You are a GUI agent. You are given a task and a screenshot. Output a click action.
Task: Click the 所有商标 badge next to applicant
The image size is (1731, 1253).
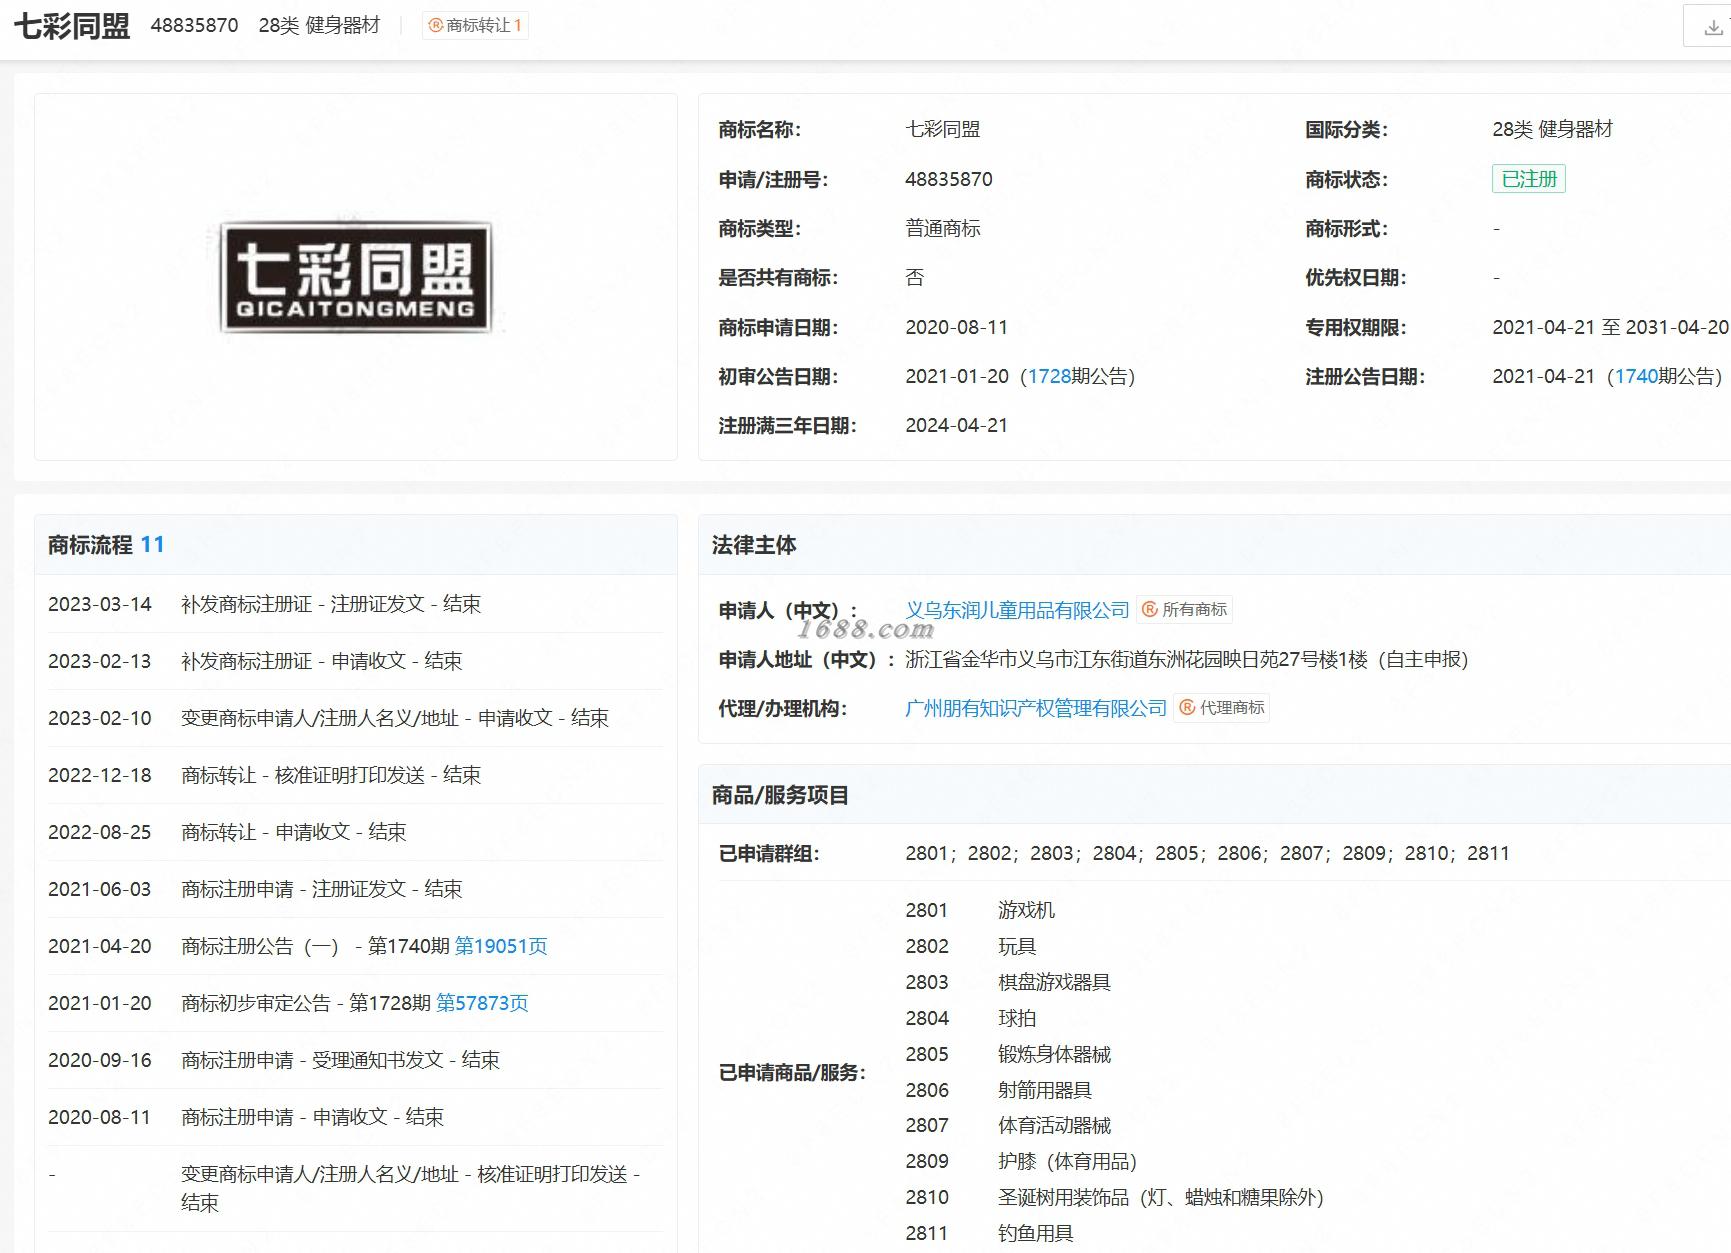point(1185,609)
